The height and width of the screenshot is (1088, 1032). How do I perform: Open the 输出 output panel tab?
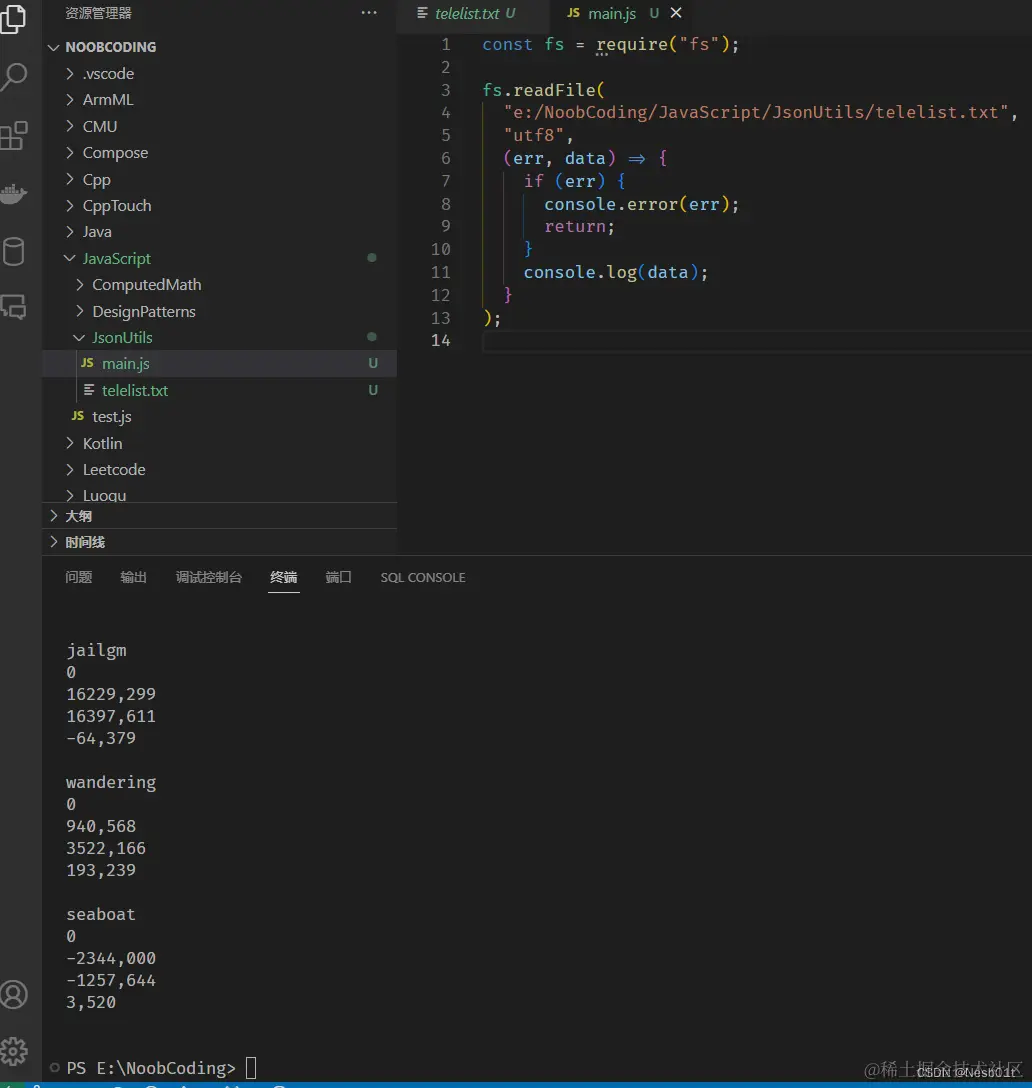133,577
